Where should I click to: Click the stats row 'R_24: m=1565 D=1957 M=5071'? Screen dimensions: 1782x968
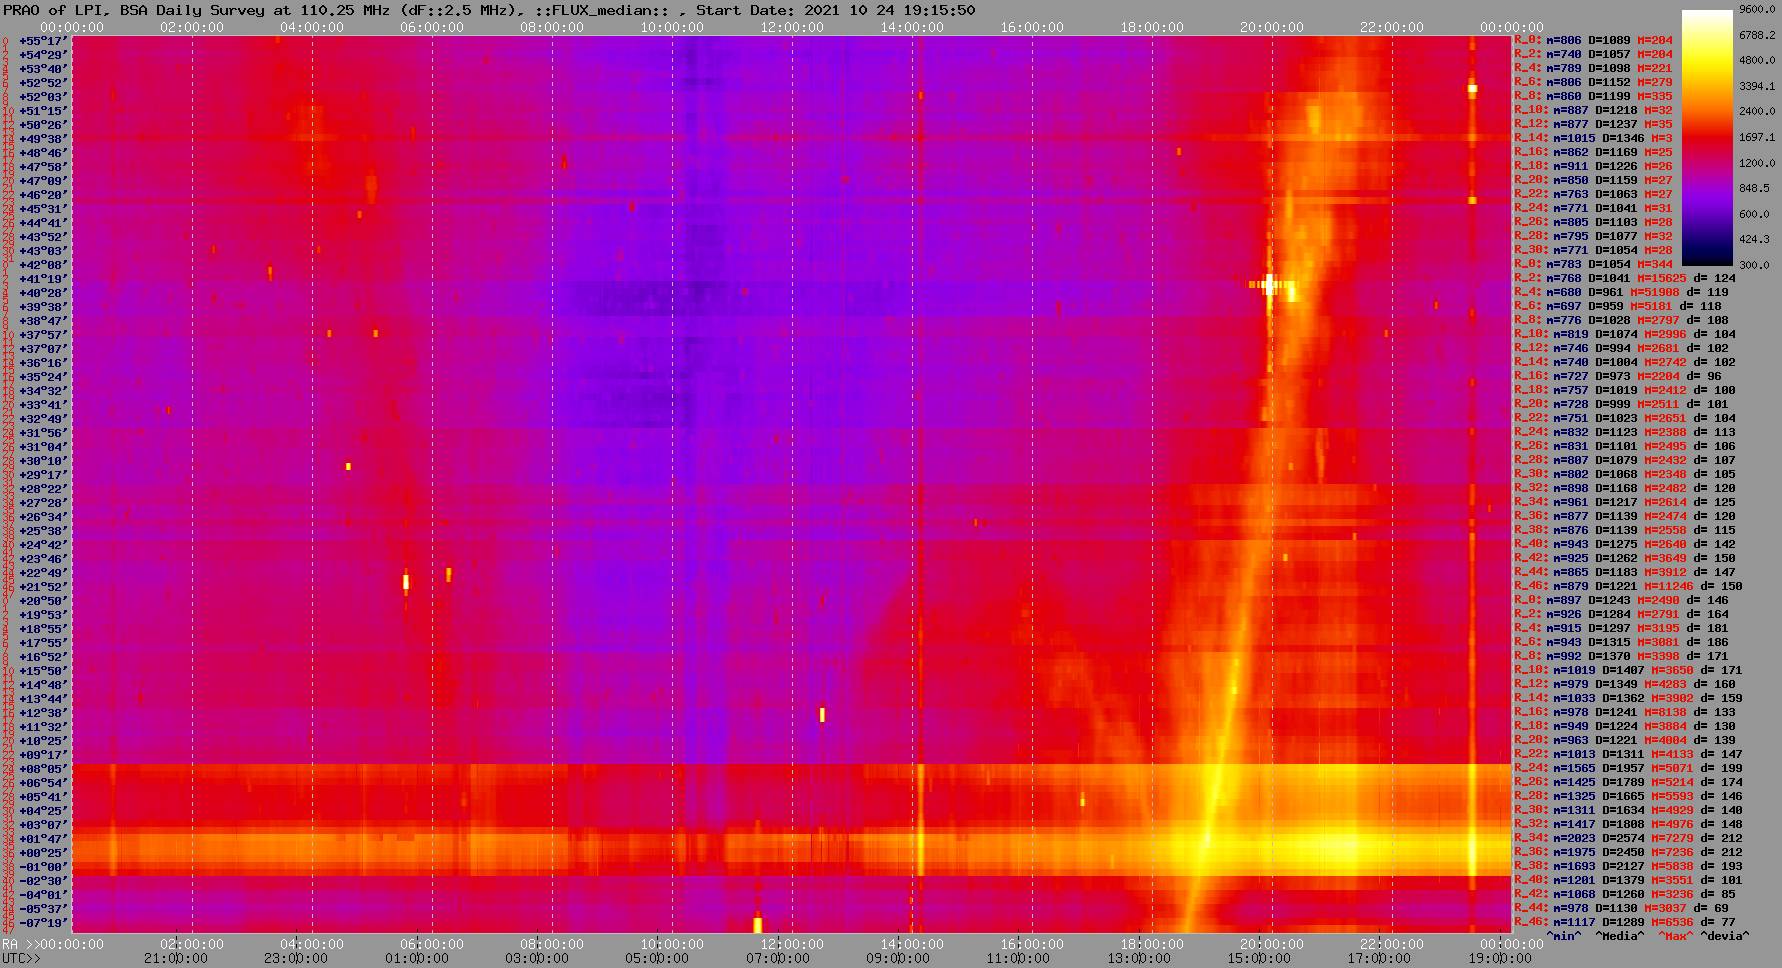(1628, 769)
